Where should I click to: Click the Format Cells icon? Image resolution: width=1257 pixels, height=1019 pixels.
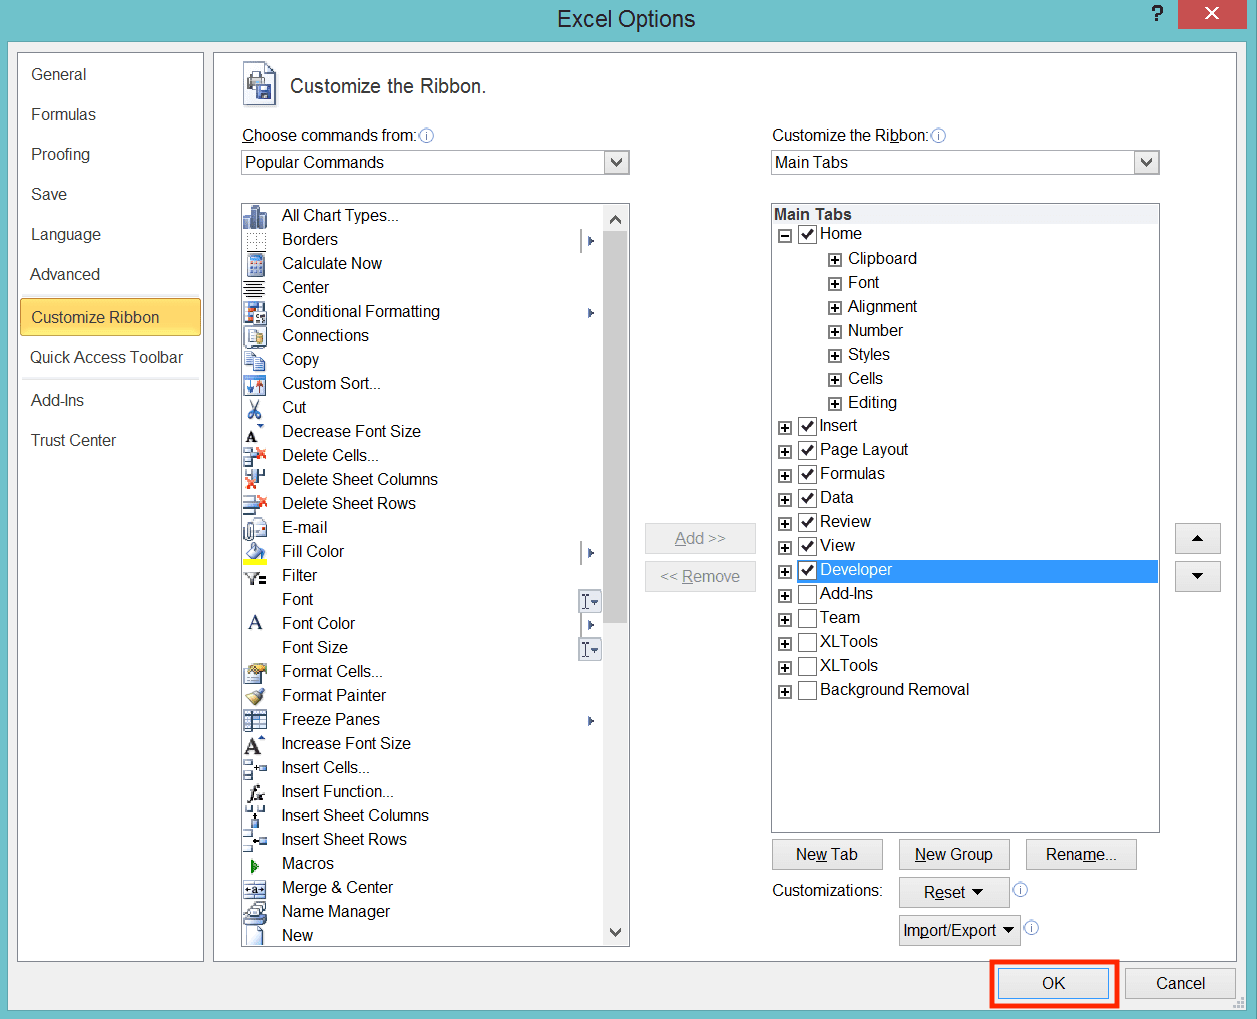(x=255, y=672)
